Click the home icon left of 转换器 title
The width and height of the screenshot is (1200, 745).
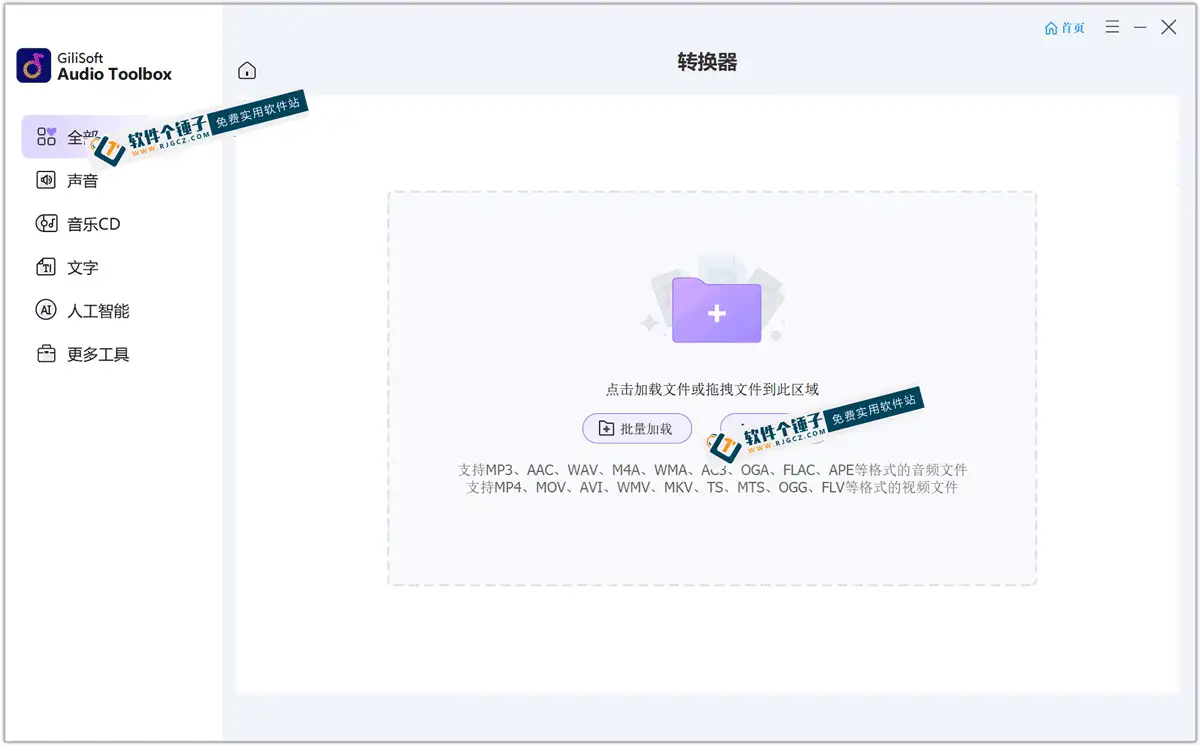click(x=247, y=70)
